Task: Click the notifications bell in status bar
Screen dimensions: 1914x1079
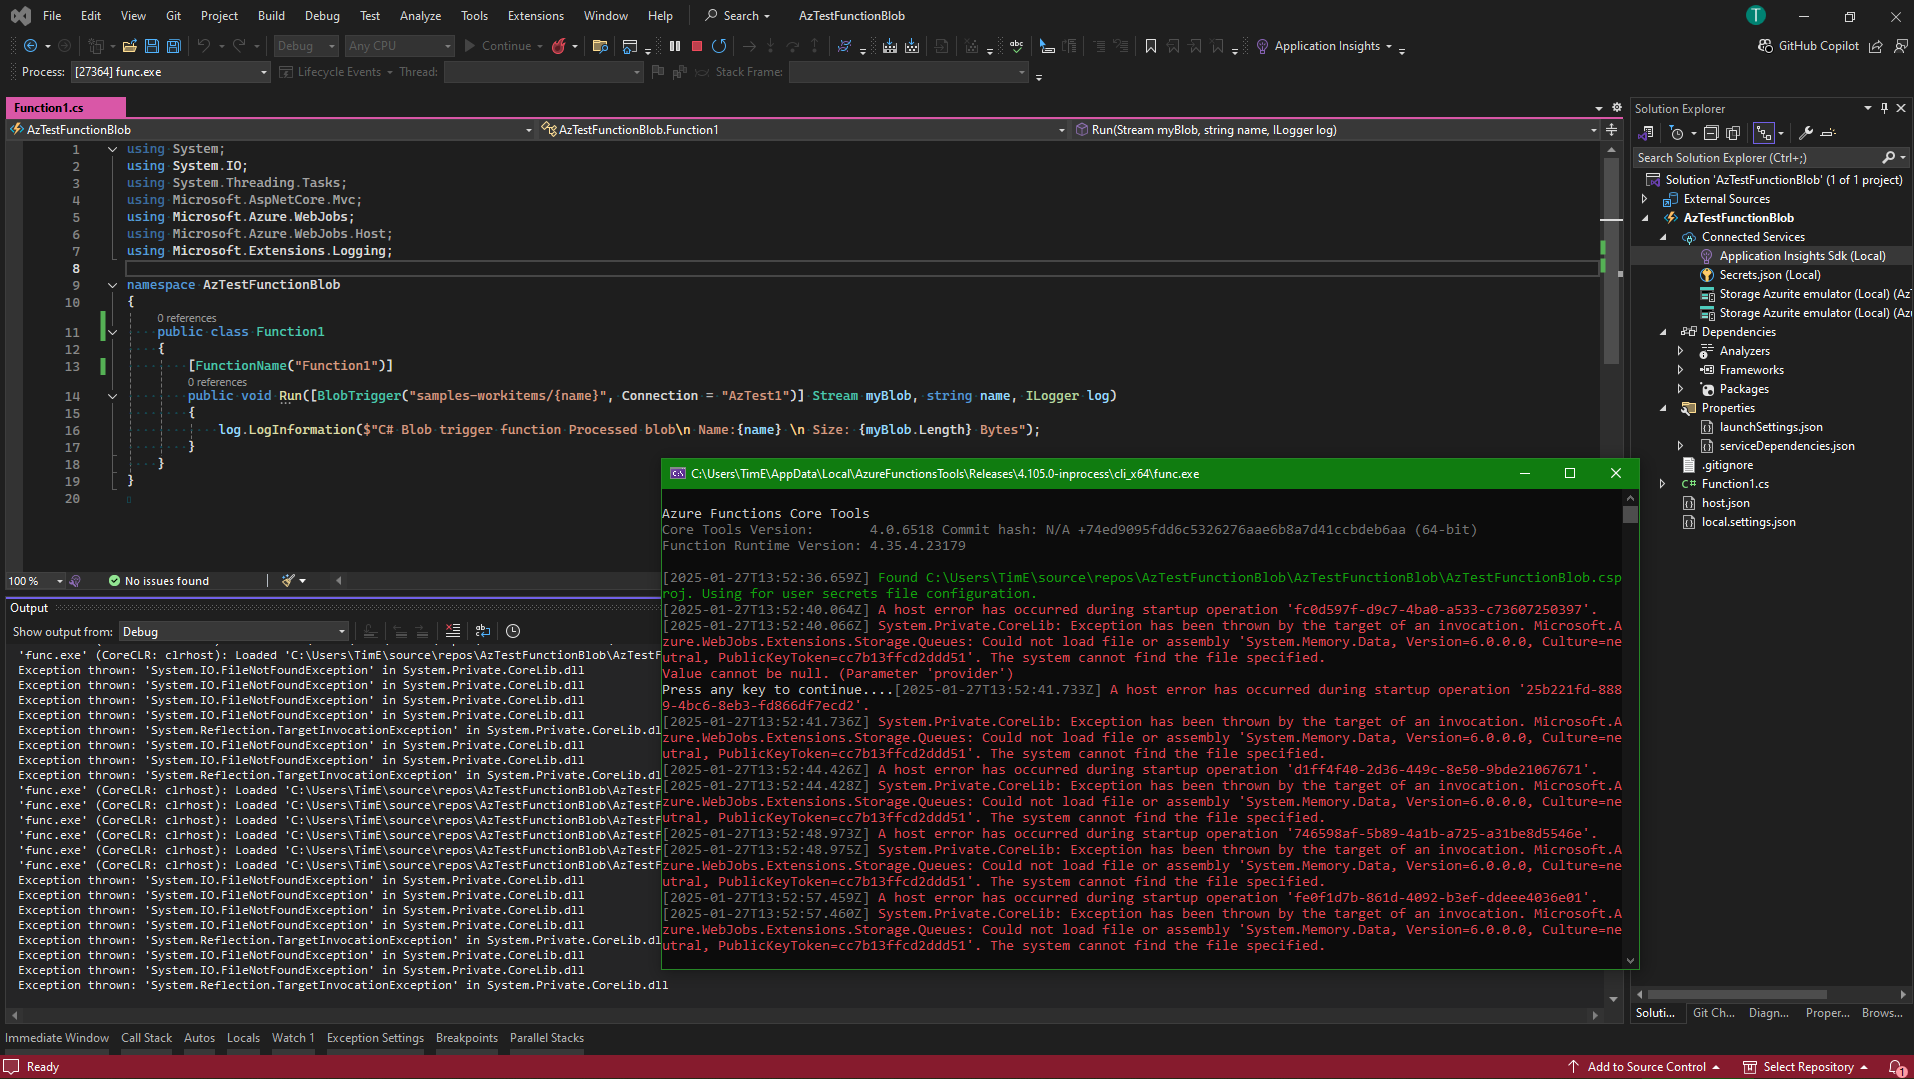Action: point(1896,1067)
